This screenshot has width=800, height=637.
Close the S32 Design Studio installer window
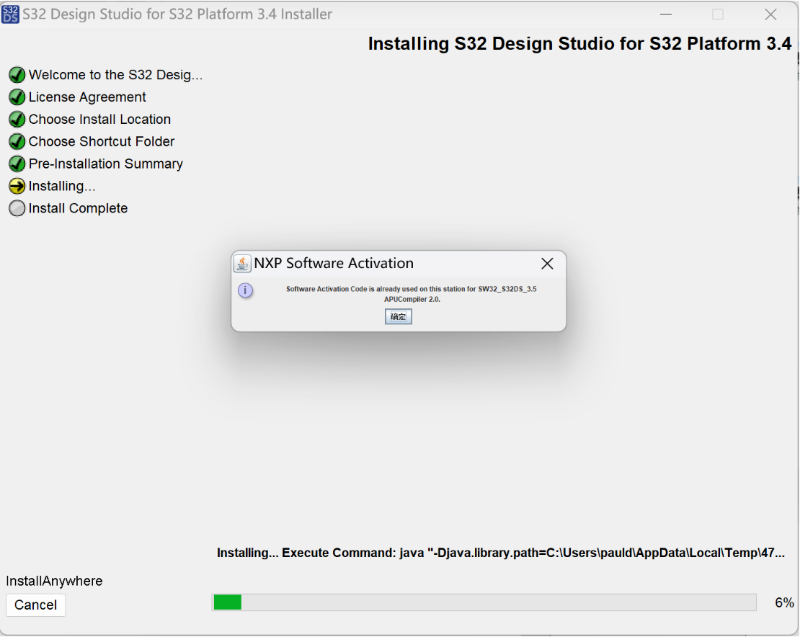click(770, 14)
